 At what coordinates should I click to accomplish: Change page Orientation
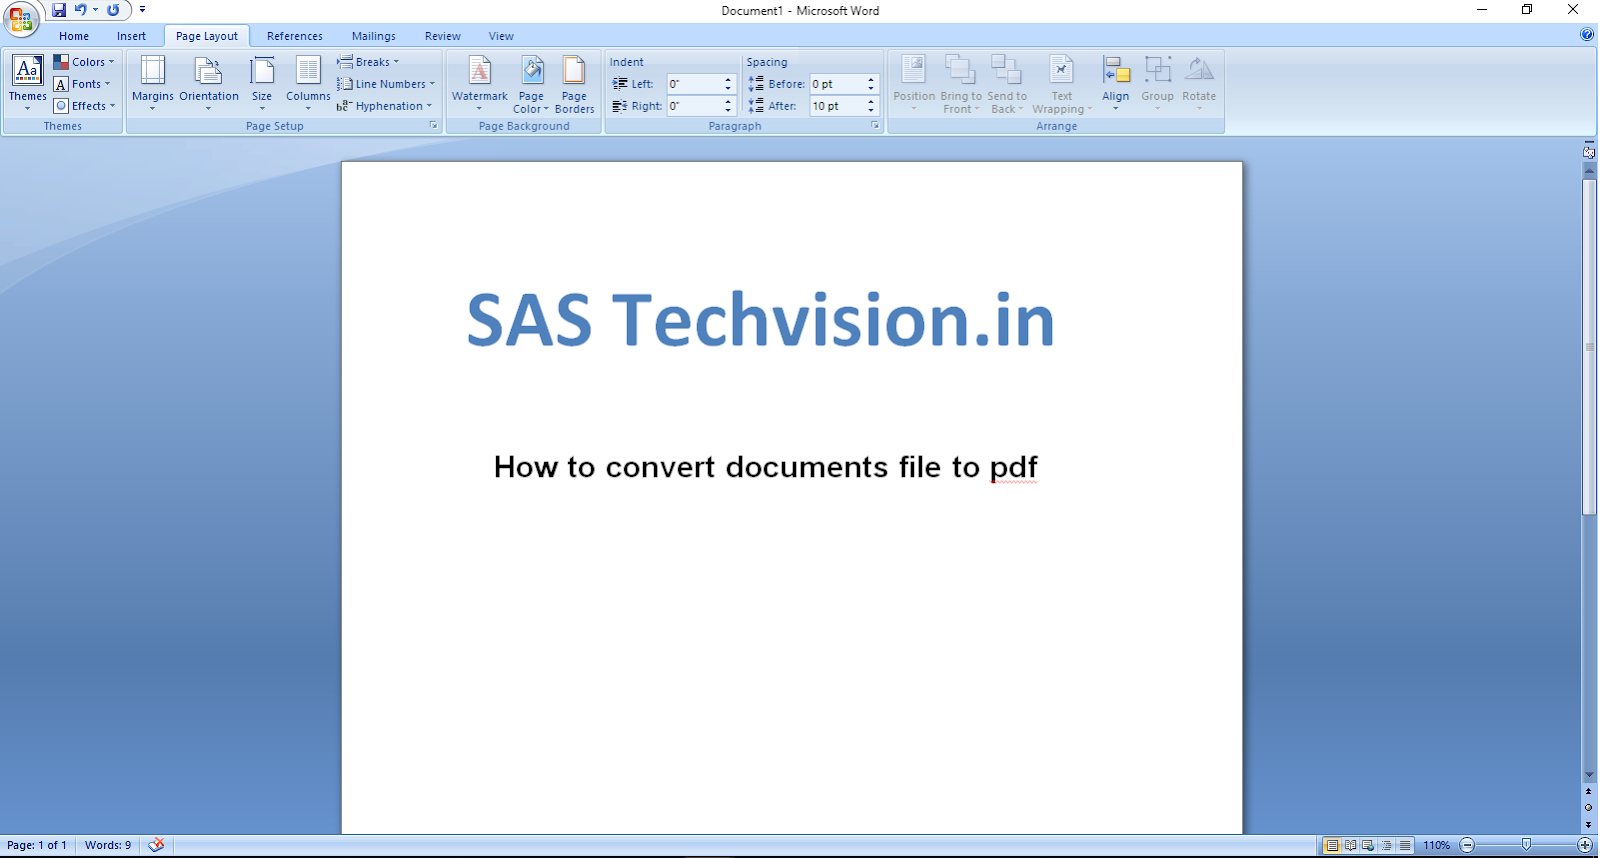209,83
